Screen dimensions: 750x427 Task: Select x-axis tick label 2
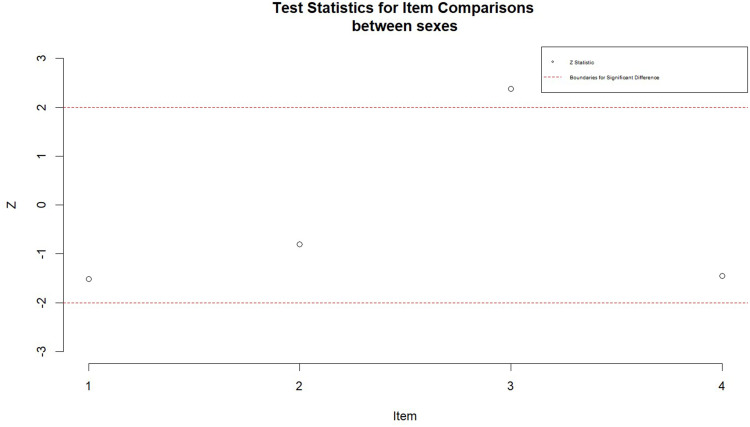300,385
